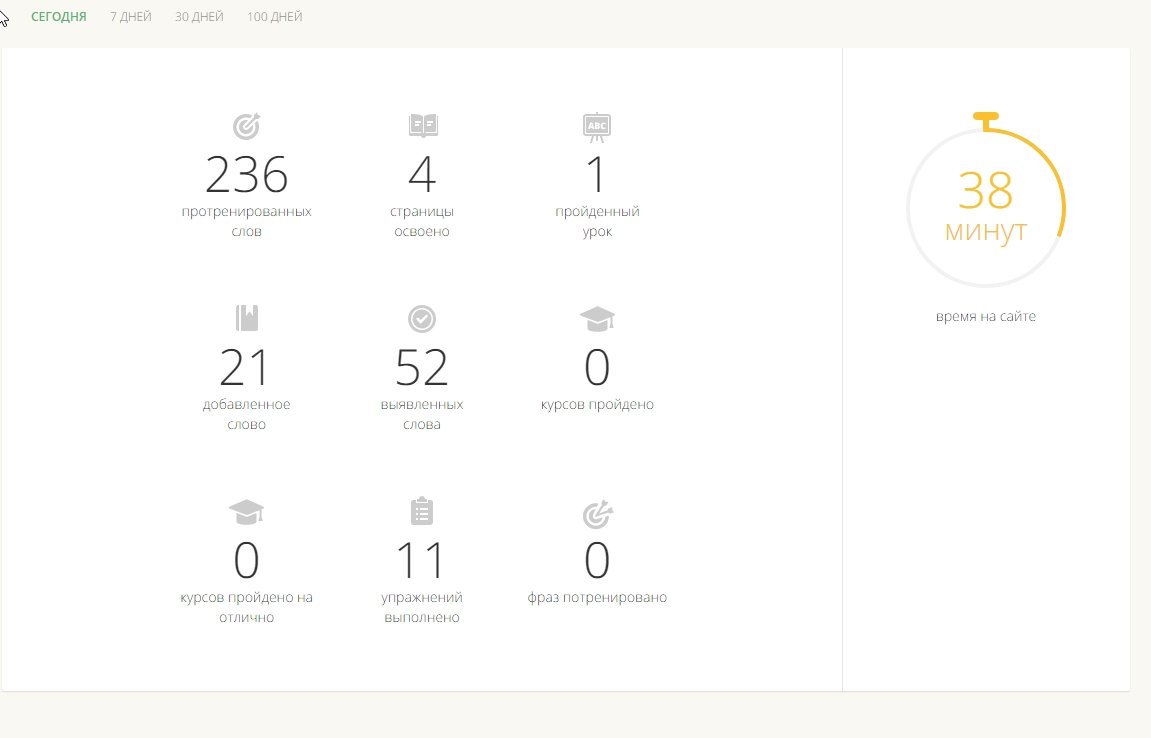Click the checkmark circle icon above выявленных слова
This screenshot has height=738, width=1151.
point(422,319)
